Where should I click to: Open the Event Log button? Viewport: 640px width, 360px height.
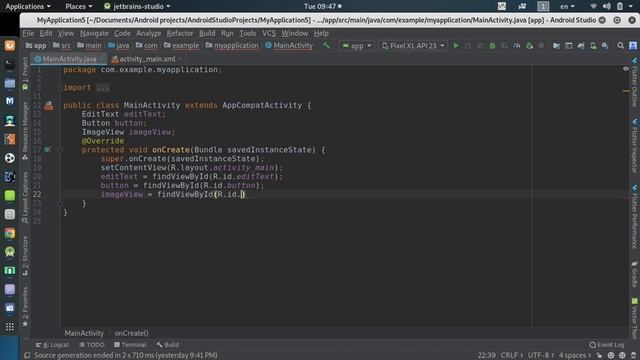point(607,345)
